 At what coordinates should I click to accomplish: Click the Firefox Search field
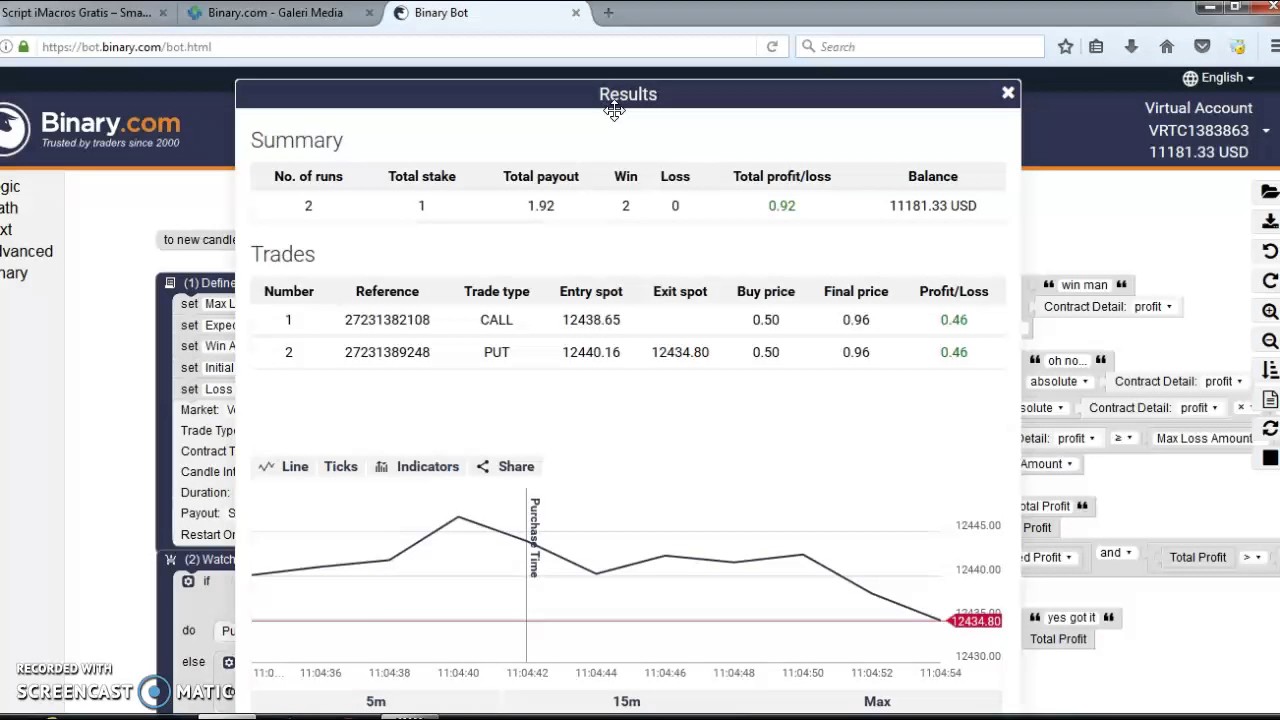coord(919,46)
